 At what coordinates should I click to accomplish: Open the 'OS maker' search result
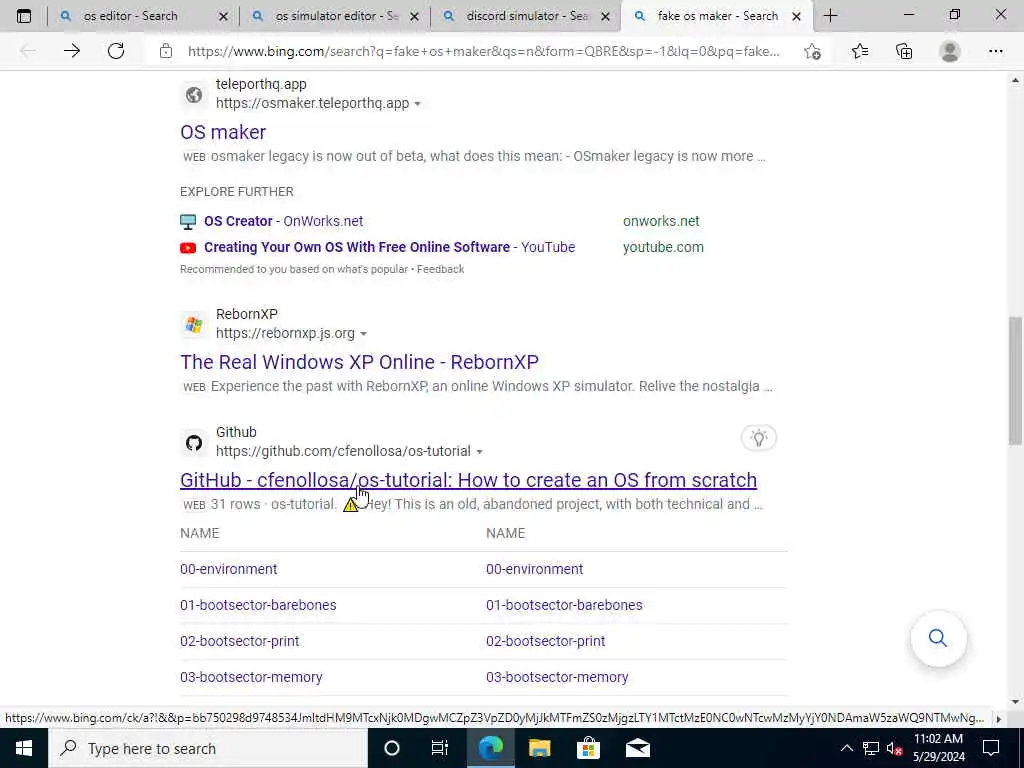pos(223,132)
